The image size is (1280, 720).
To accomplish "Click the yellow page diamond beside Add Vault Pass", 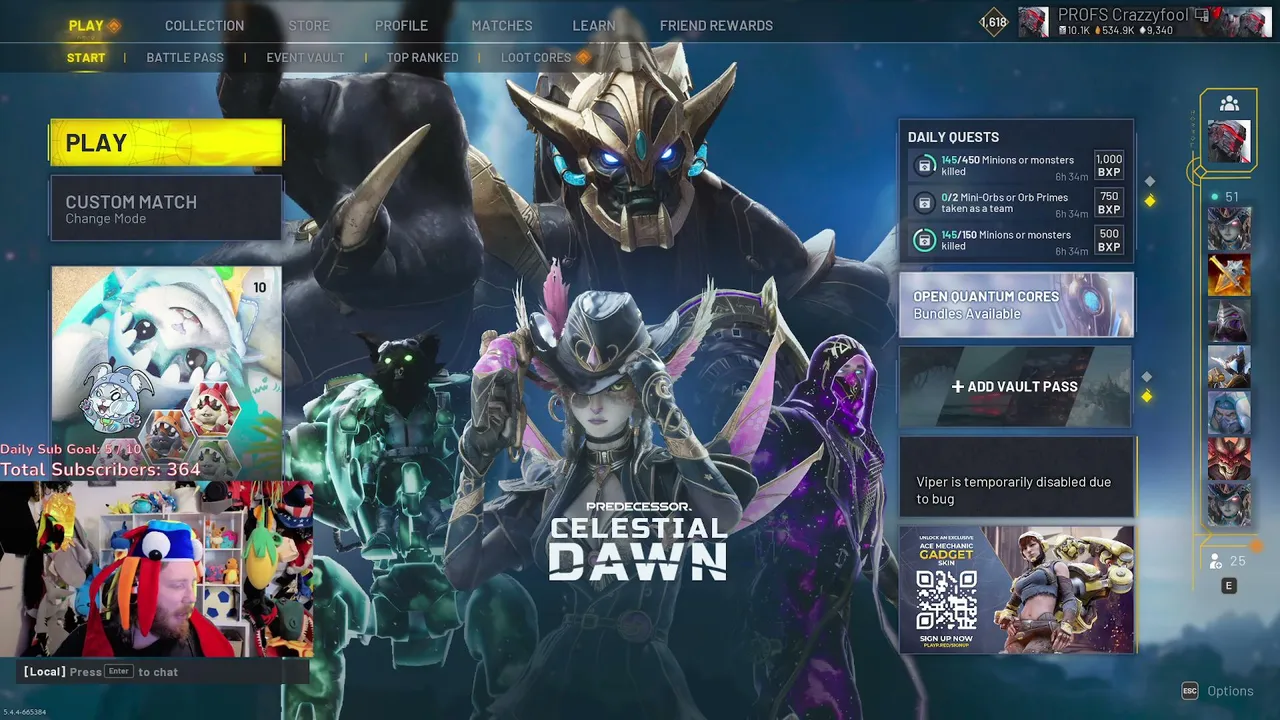I will pyautogui.click(x=1147, y=396).
